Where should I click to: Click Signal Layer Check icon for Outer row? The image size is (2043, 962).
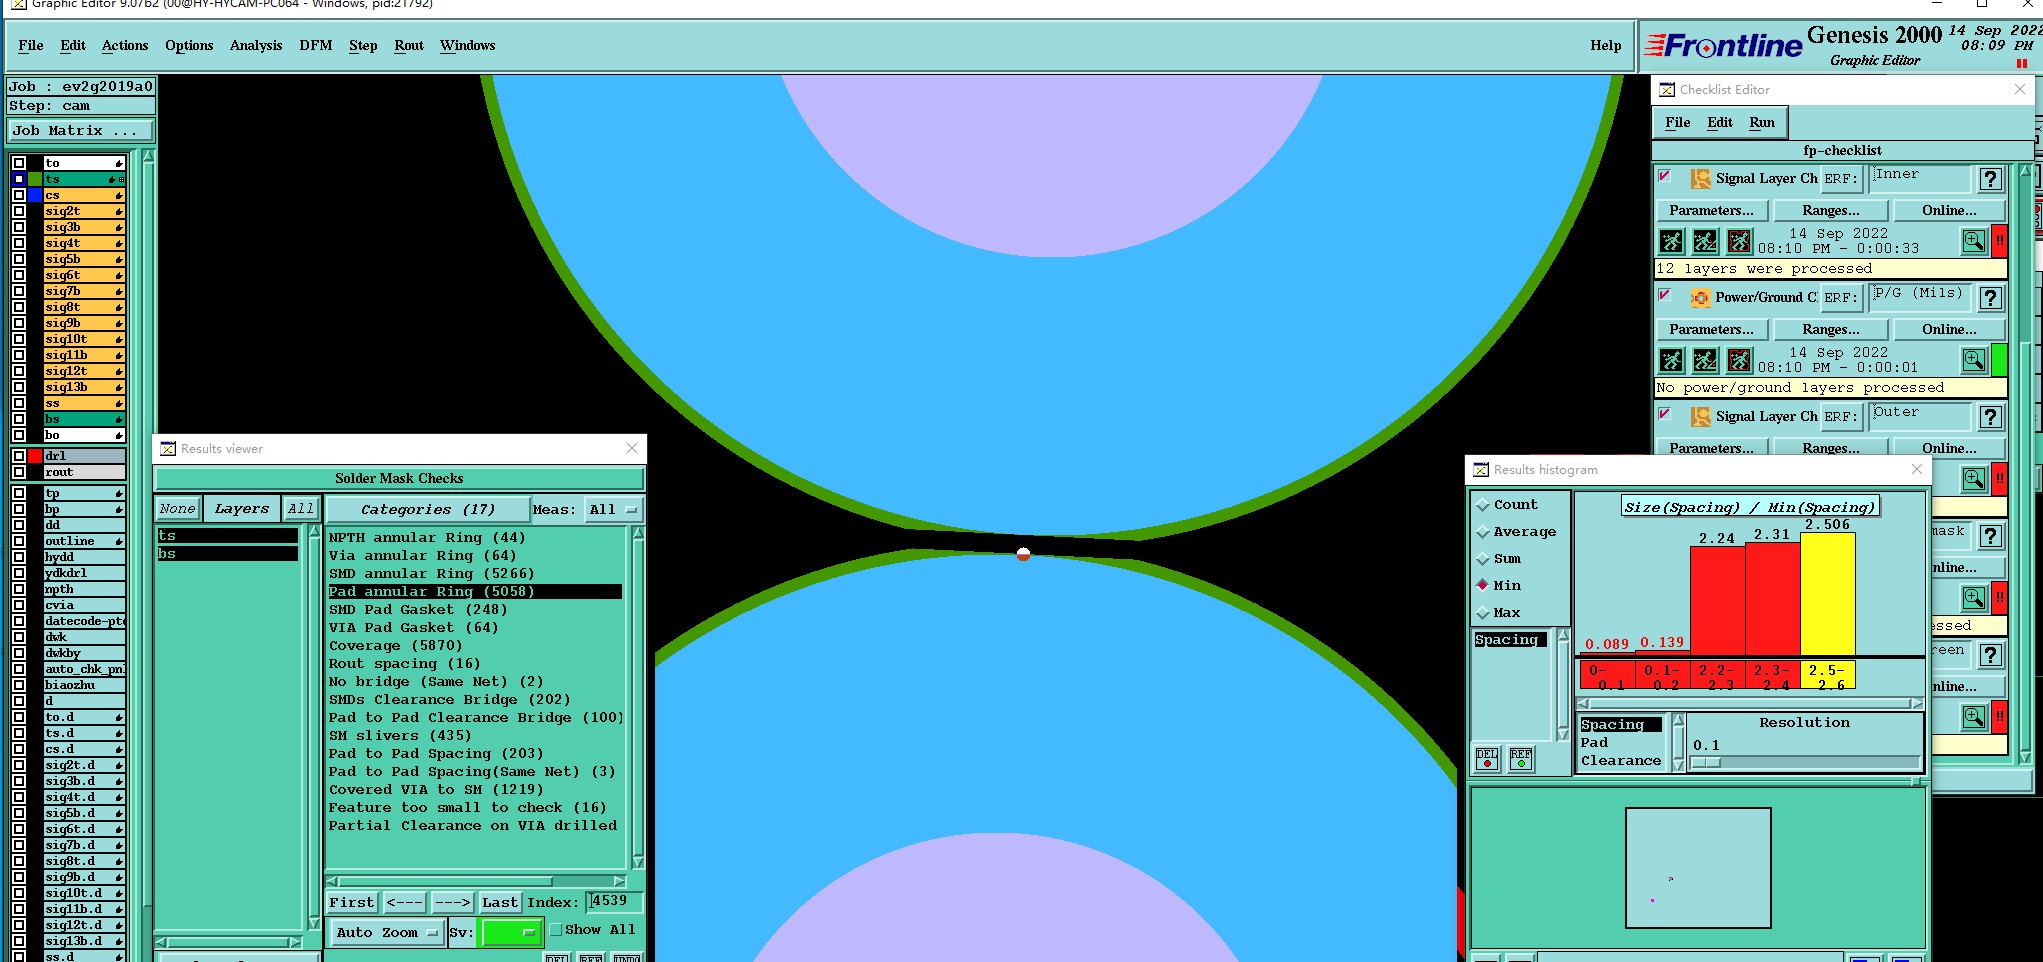(x=1700, y=417)
